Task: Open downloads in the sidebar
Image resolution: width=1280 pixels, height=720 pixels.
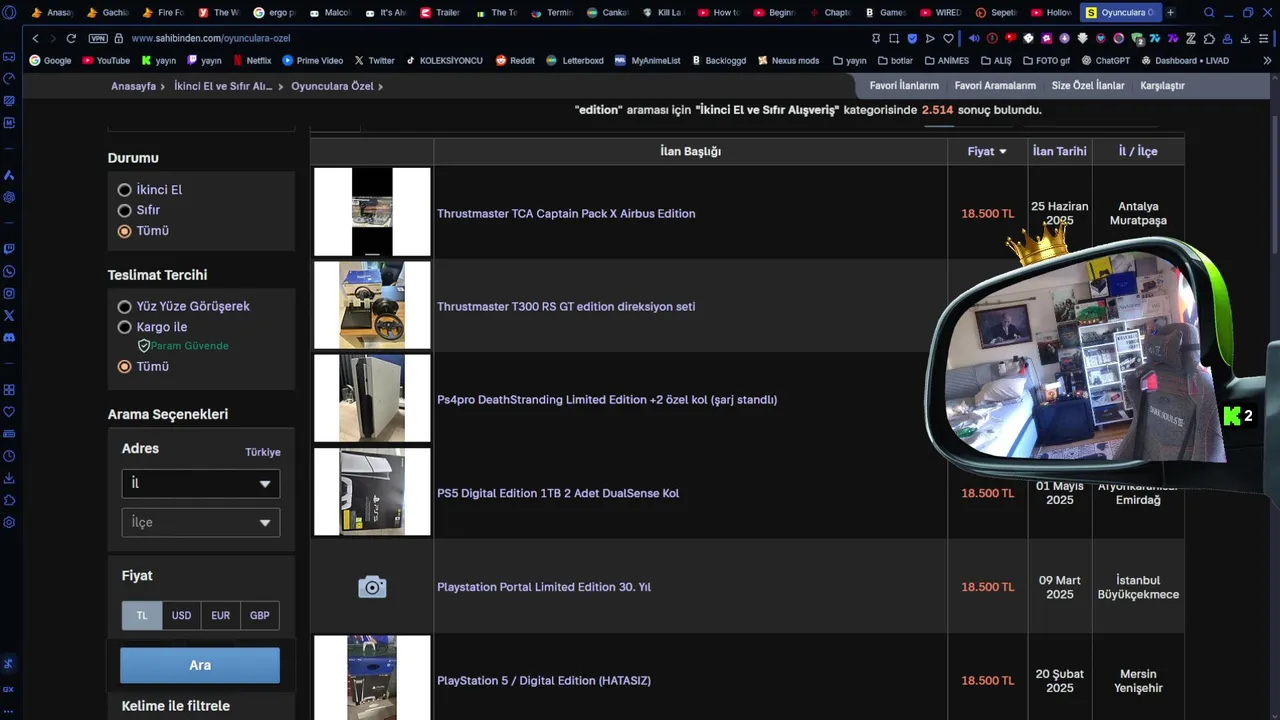Action: tap(9, 478)
